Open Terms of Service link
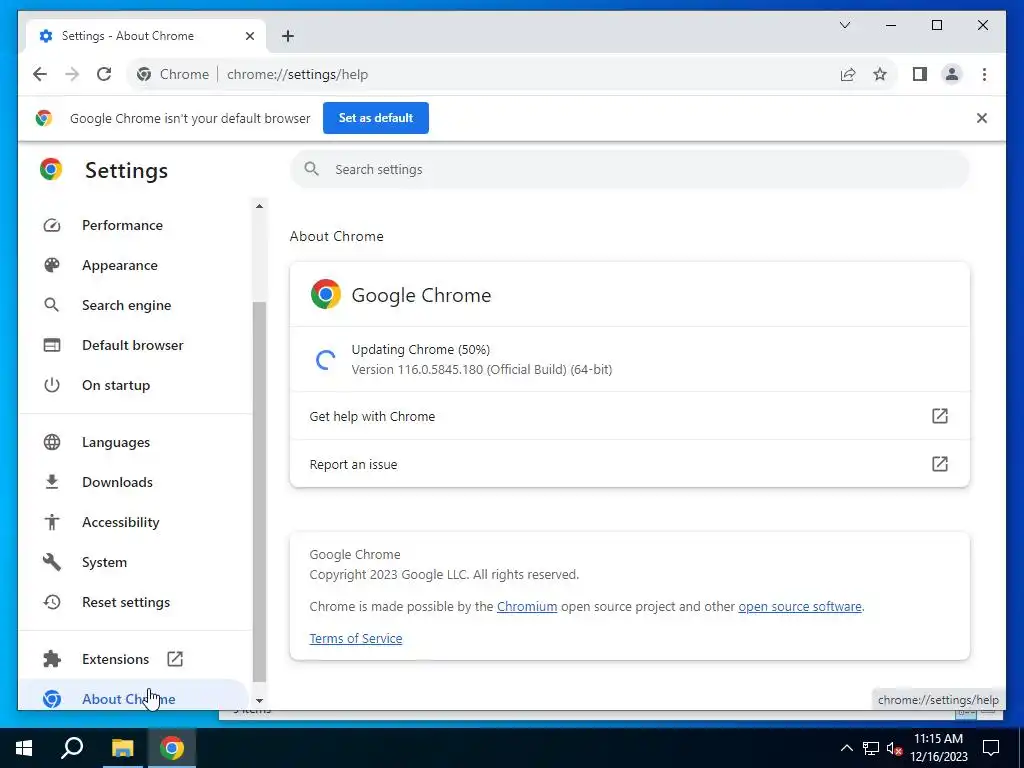1024x768 pixels. point(355,639)
